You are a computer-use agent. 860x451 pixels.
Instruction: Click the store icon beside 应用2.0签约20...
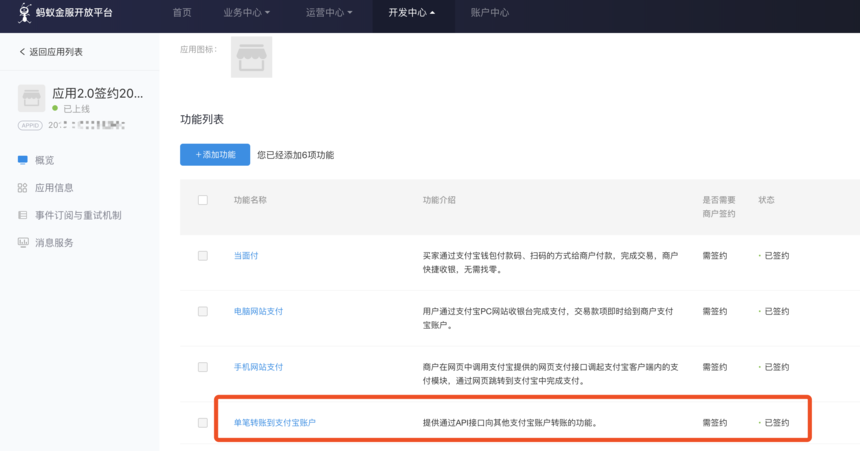[x=31, y=98]
